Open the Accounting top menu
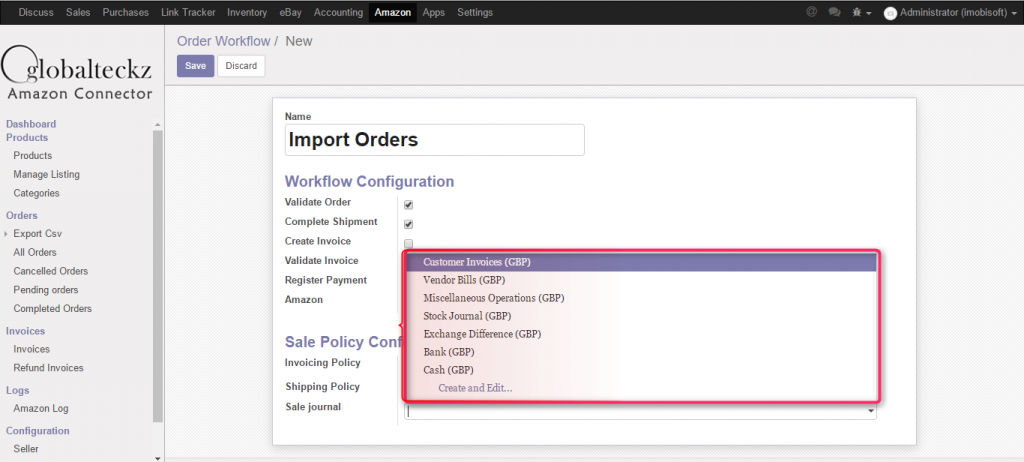The image size is (1024, 462). tap(338, 12)
